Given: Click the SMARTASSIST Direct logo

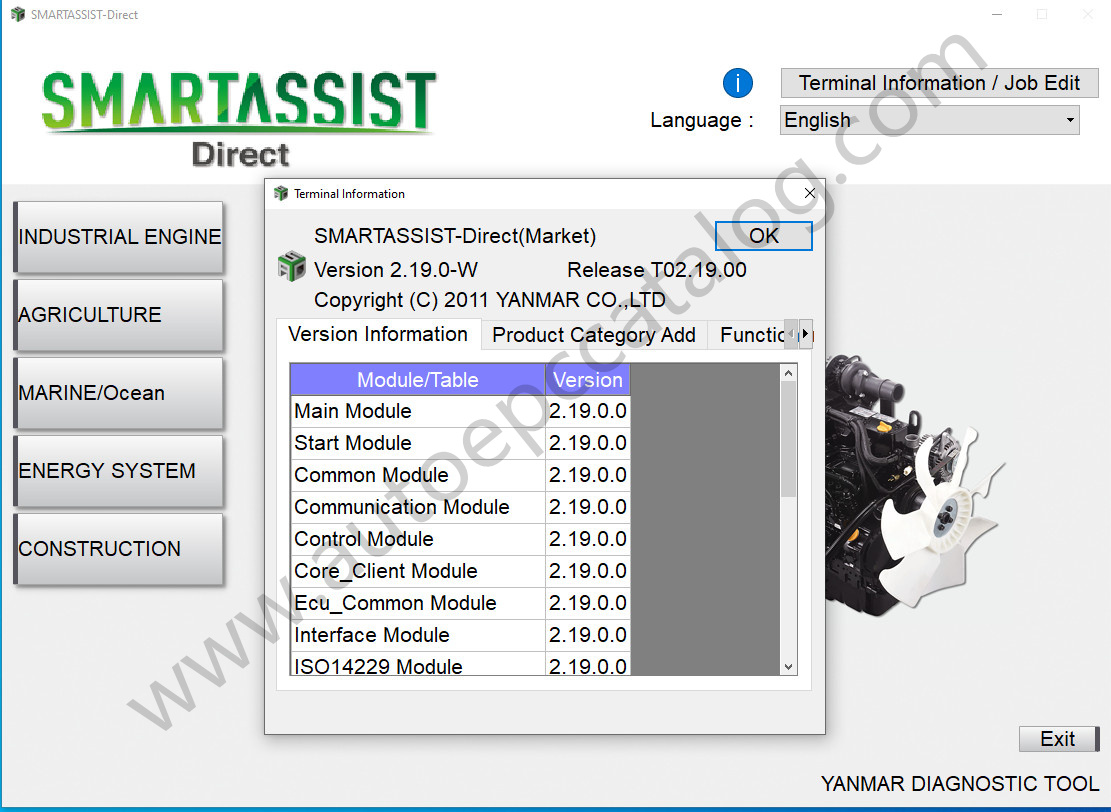Looking at the screenshot, I should tap(239, 118).
